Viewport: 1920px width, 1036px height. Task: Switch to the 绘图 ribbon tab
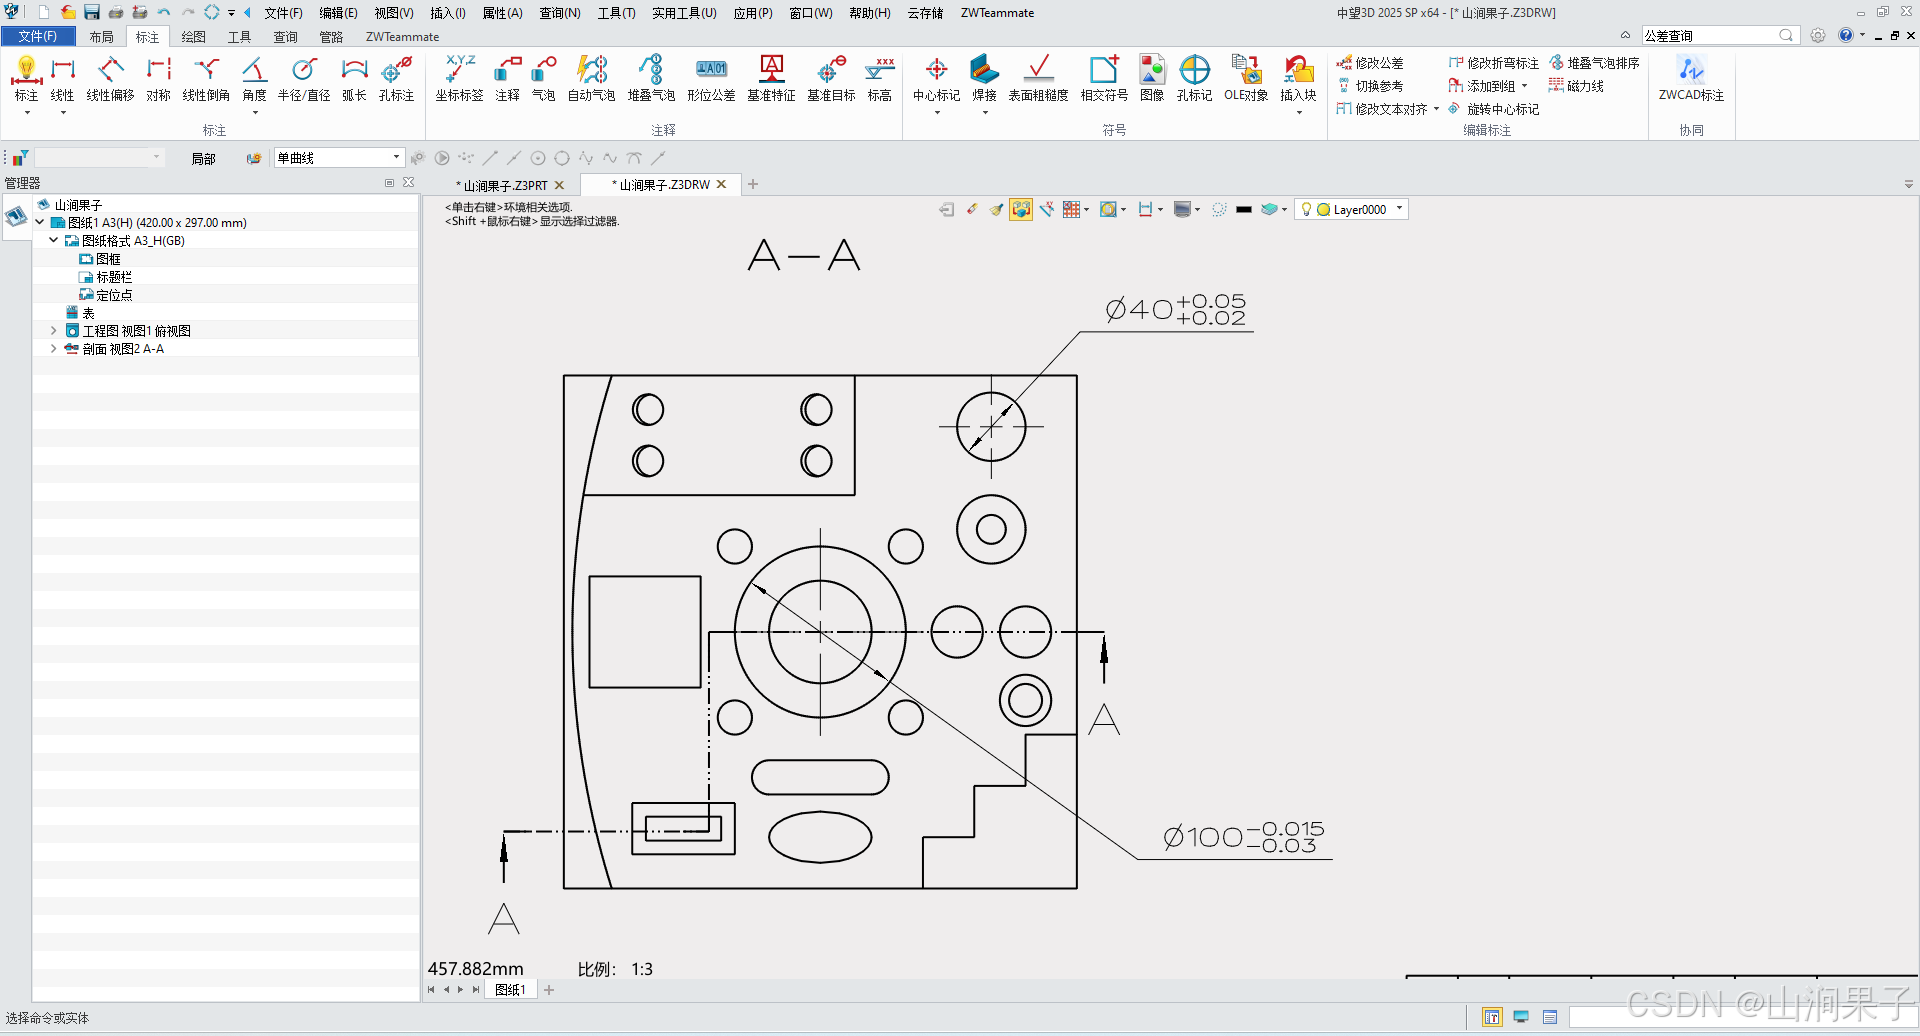click(193, 37)
